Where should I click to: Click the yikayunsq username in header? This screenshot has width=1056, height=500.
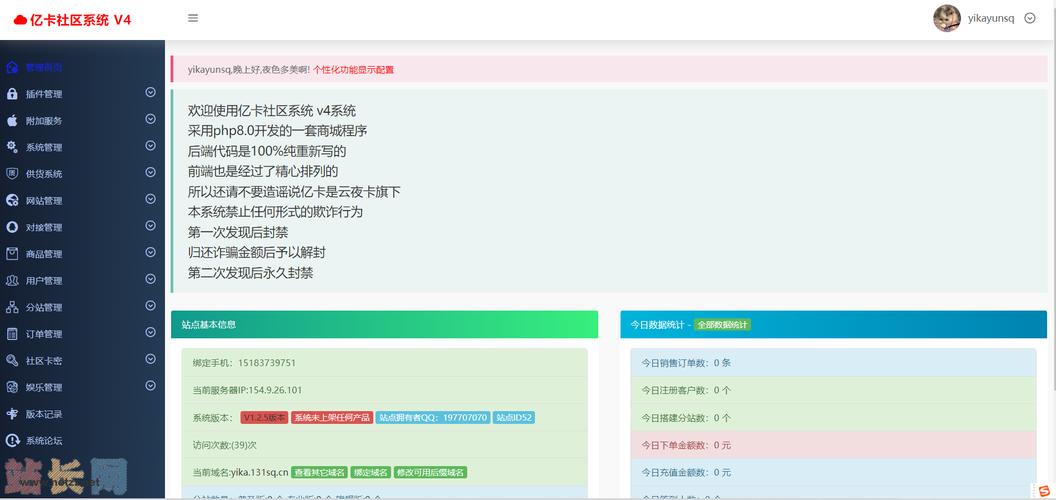[991, 19]
